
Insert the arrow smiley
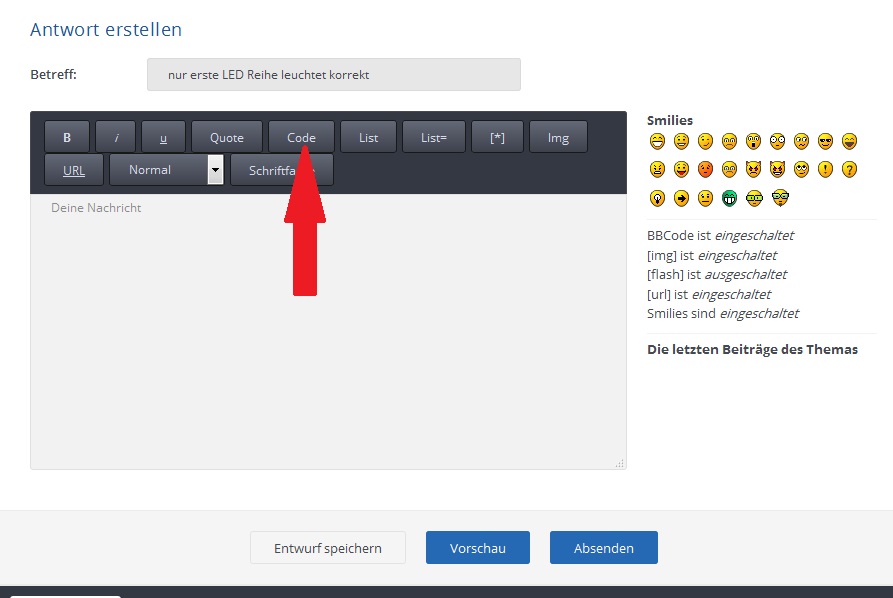point(681,198)
